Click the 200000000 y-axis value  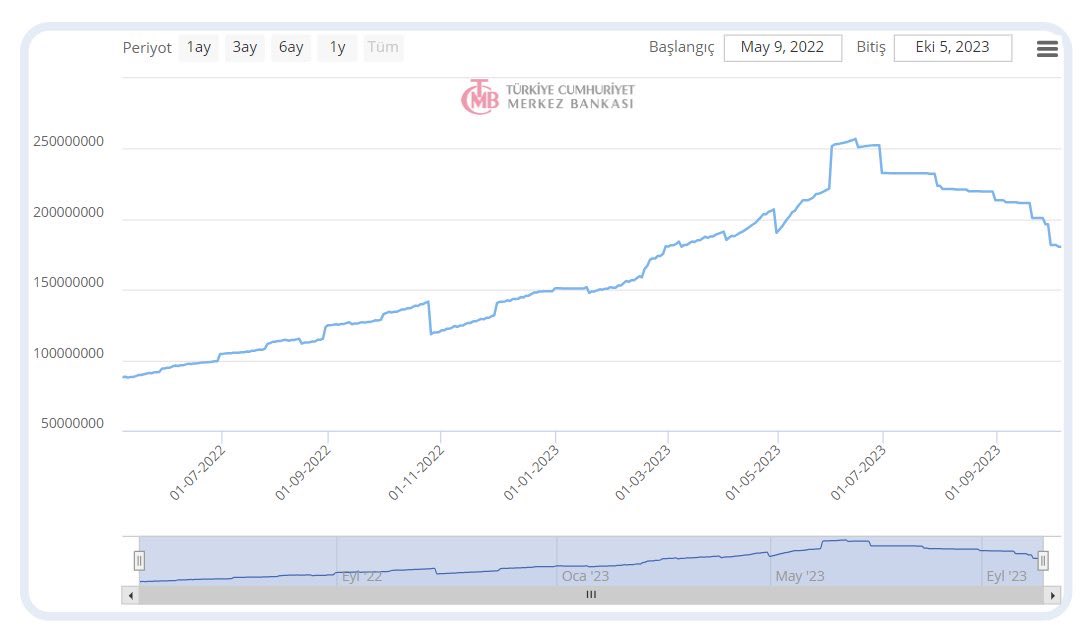(68, 212)
